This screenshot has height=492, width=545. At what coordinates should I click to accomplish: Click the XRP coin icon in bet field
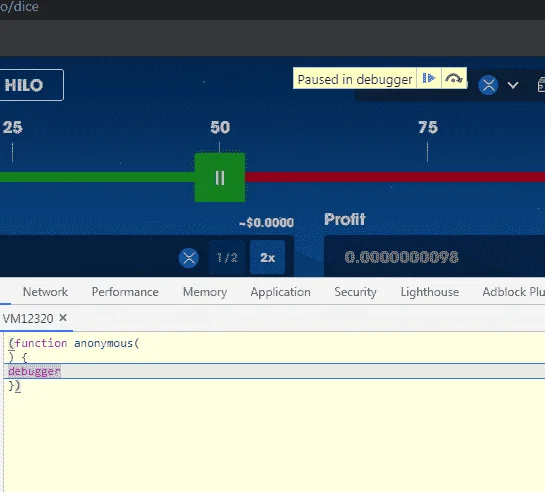click(189, 258)
